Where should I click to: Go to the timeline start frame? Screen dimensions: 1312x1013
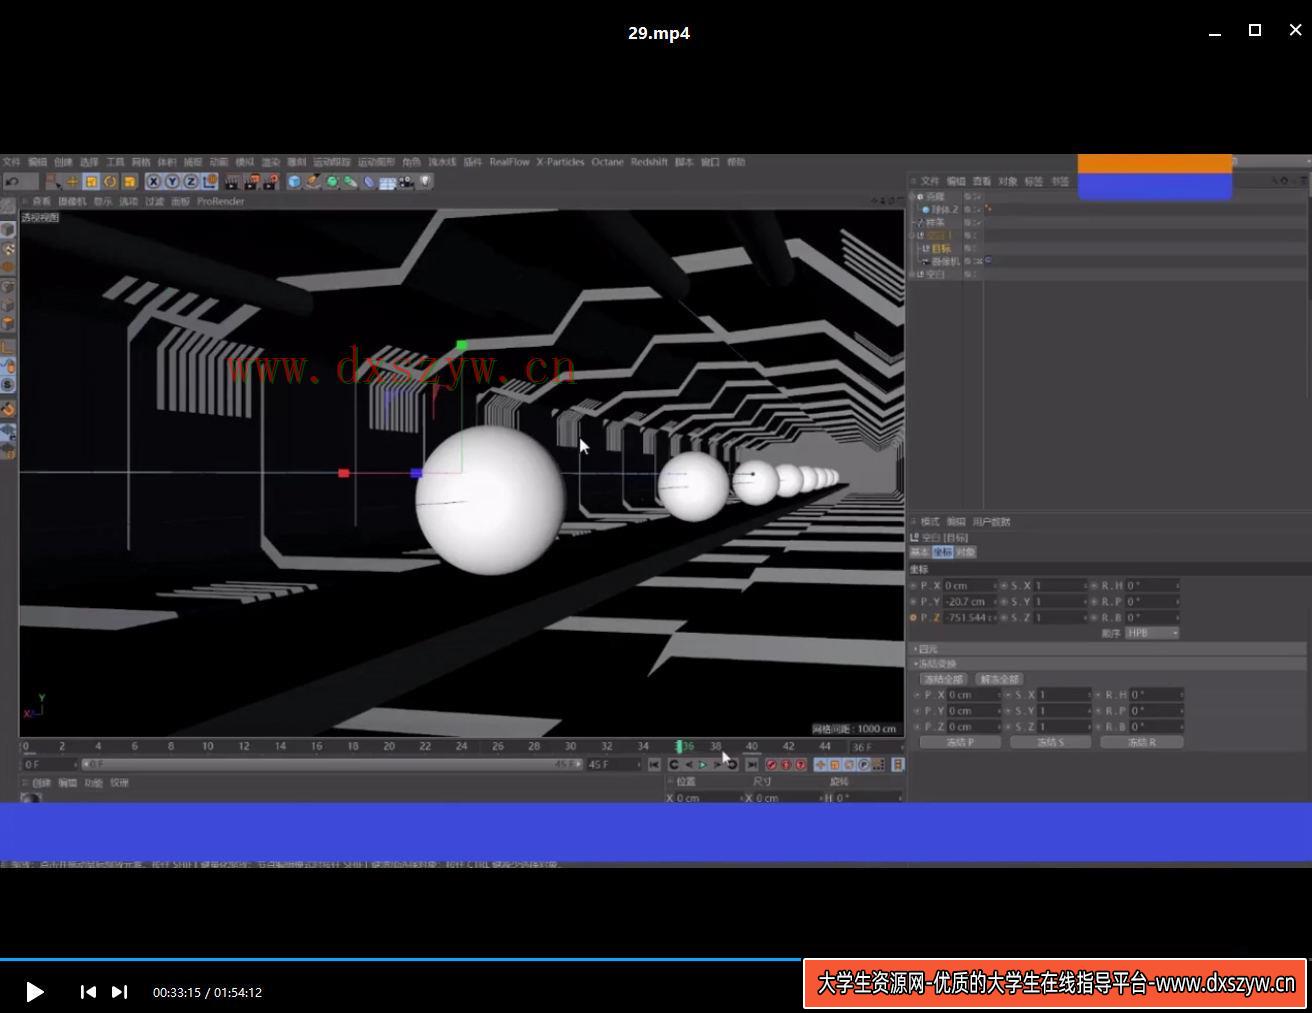pyautogui.click(x=654, y=765)
